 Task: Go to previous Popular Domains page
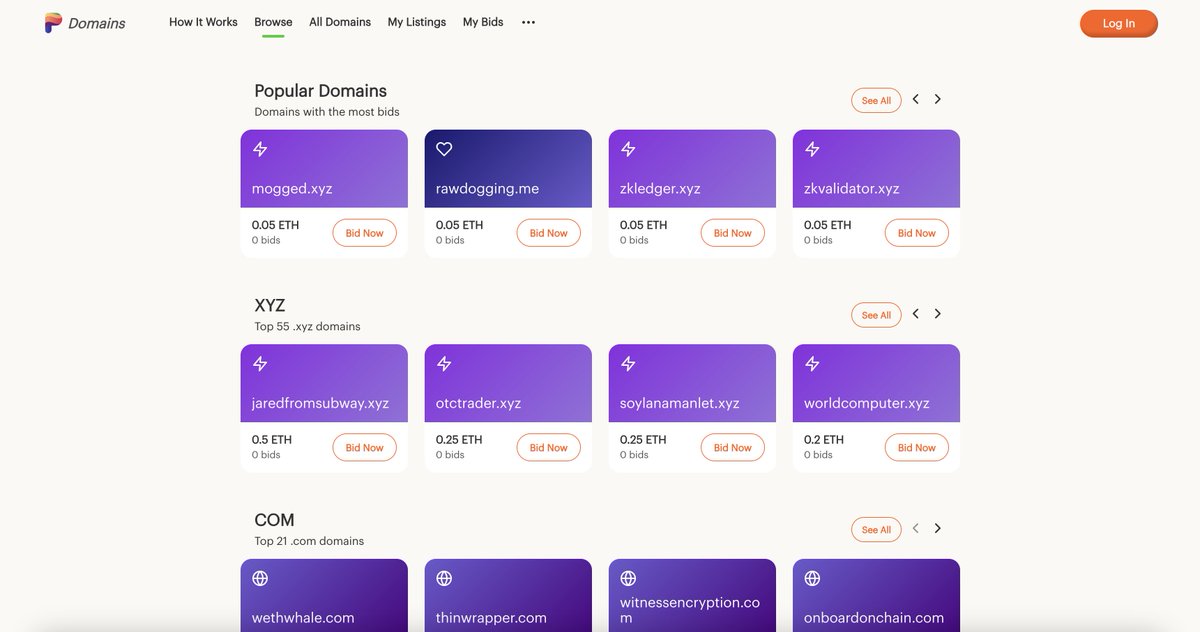click(915, 99)
